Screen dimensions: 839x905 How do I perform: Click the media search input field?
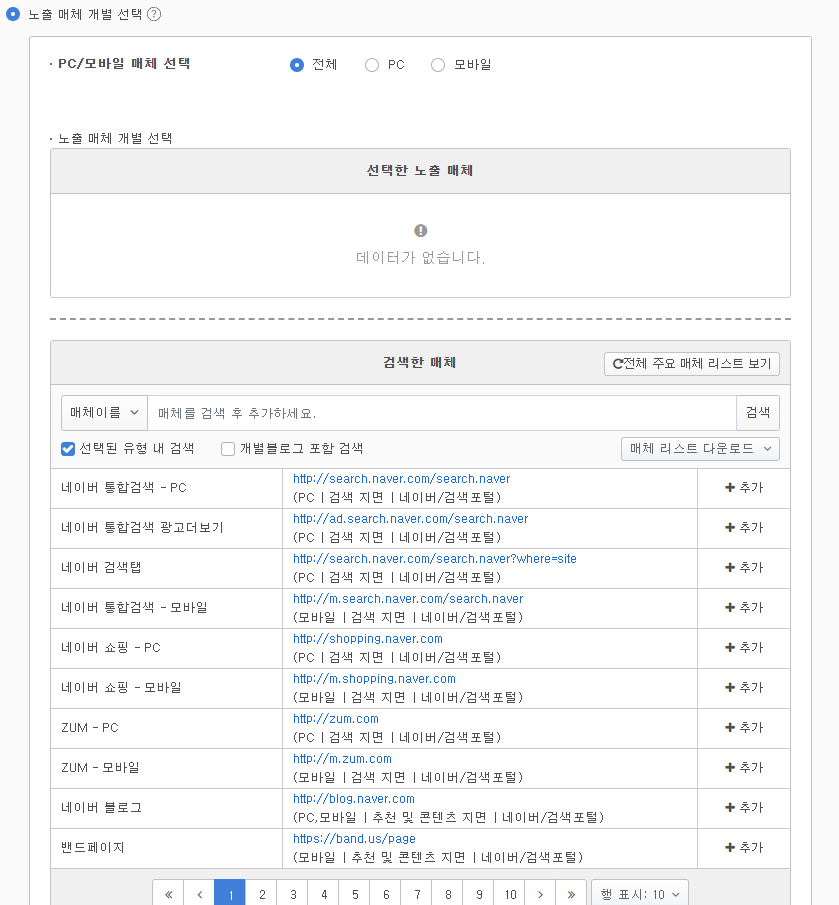tap(442, 413)
